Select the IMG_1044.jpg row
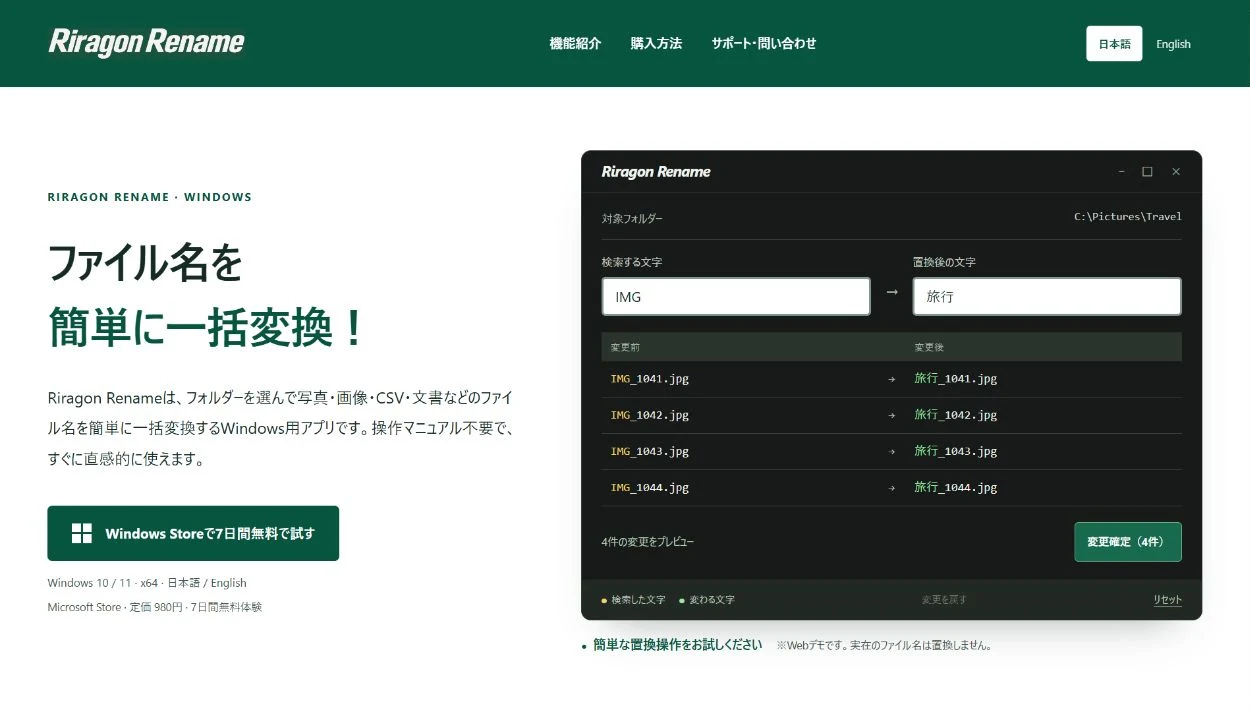1250x712 pixels. (892, 487)
